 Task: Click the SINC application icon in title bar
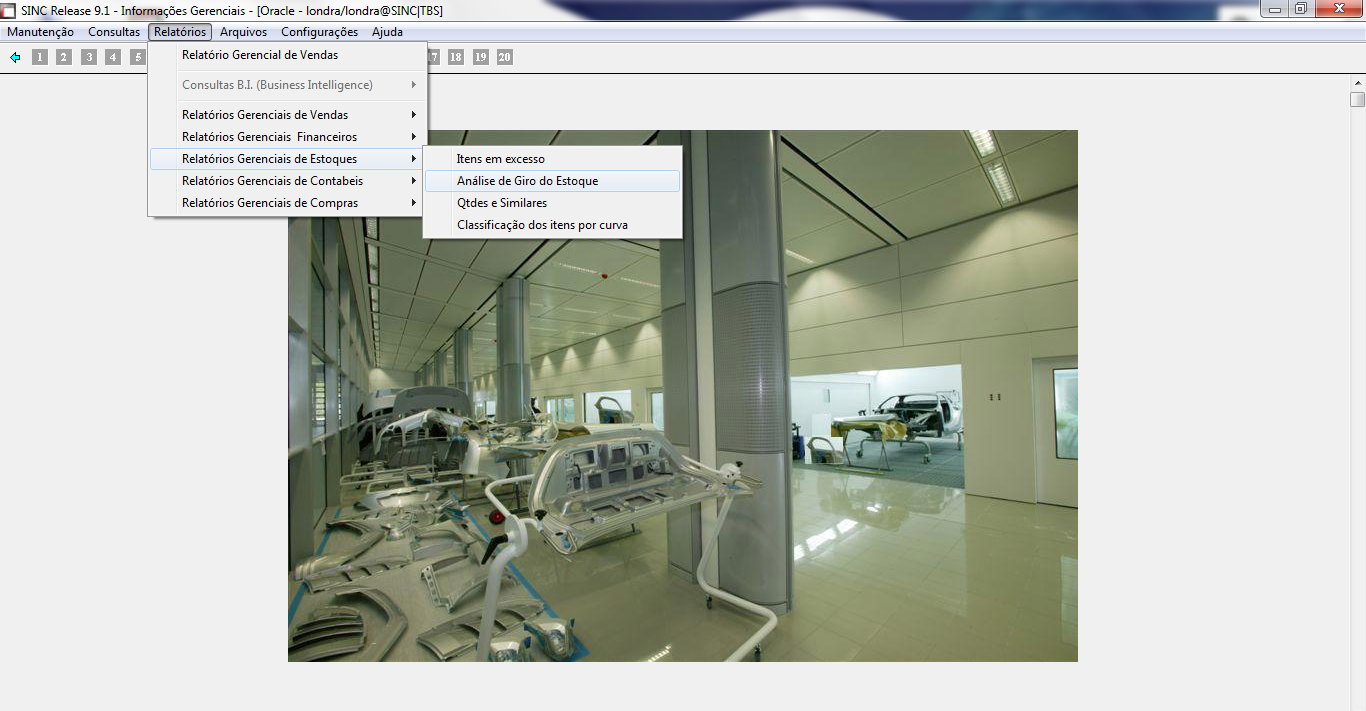[9, 10]
